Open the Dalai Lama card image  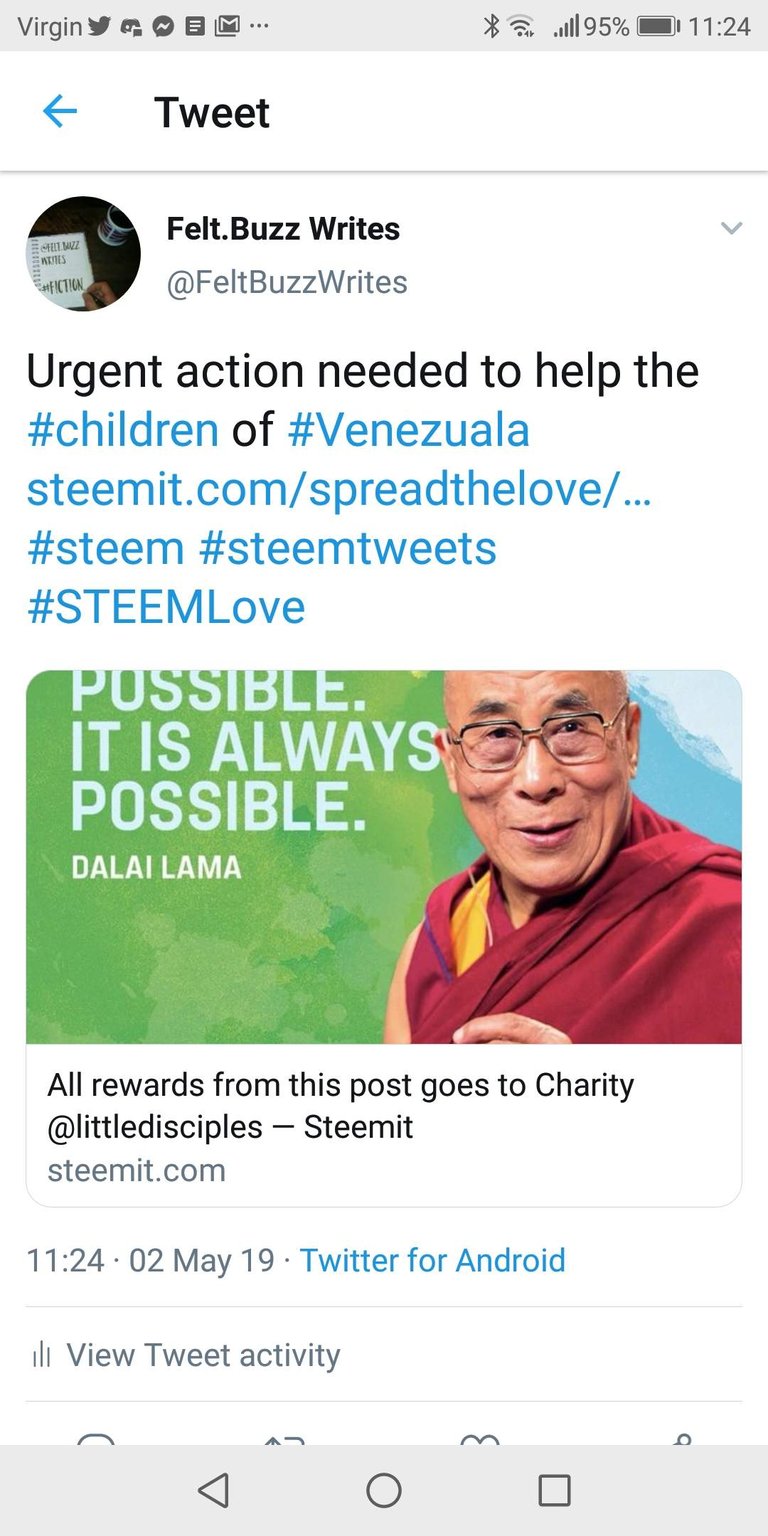pyautogui.click(x=384, y=857)
